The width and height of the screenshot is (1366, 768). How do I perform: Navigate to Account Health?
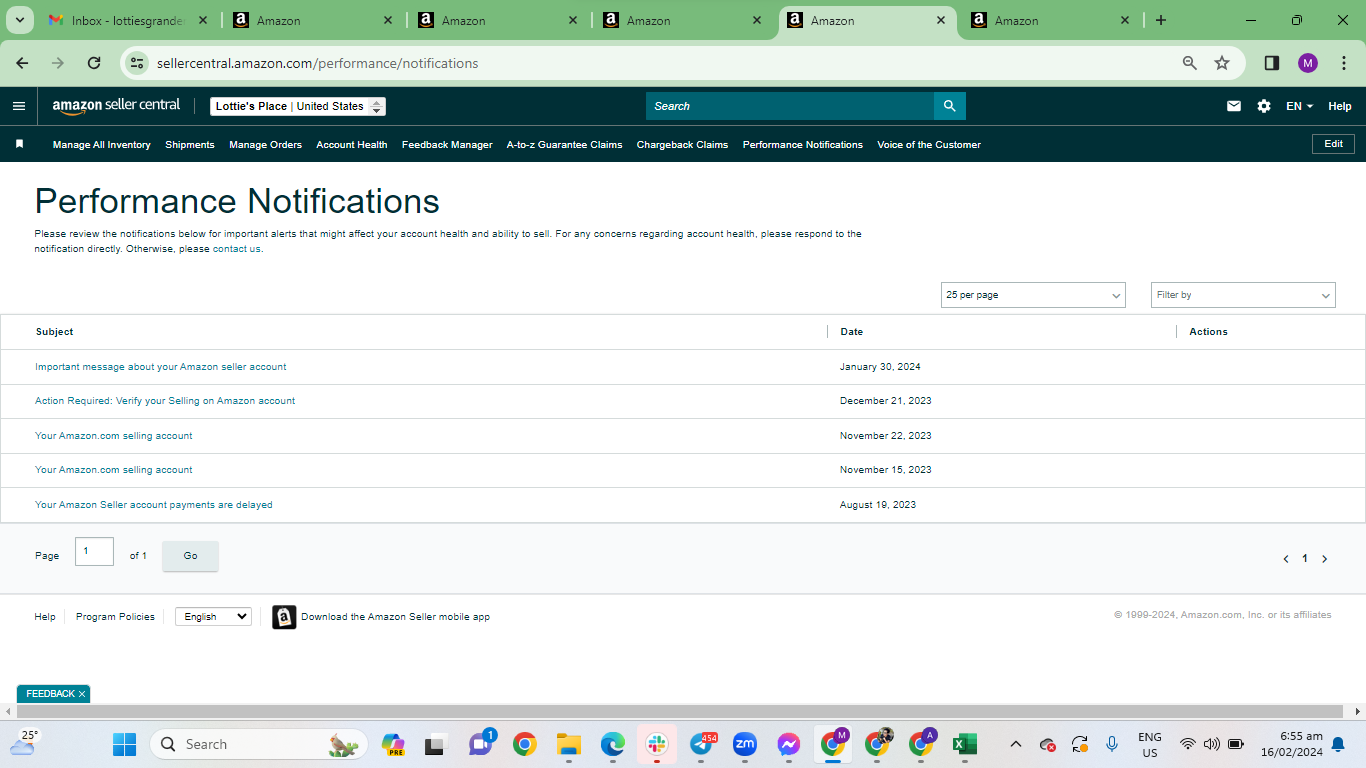[352, 145]
